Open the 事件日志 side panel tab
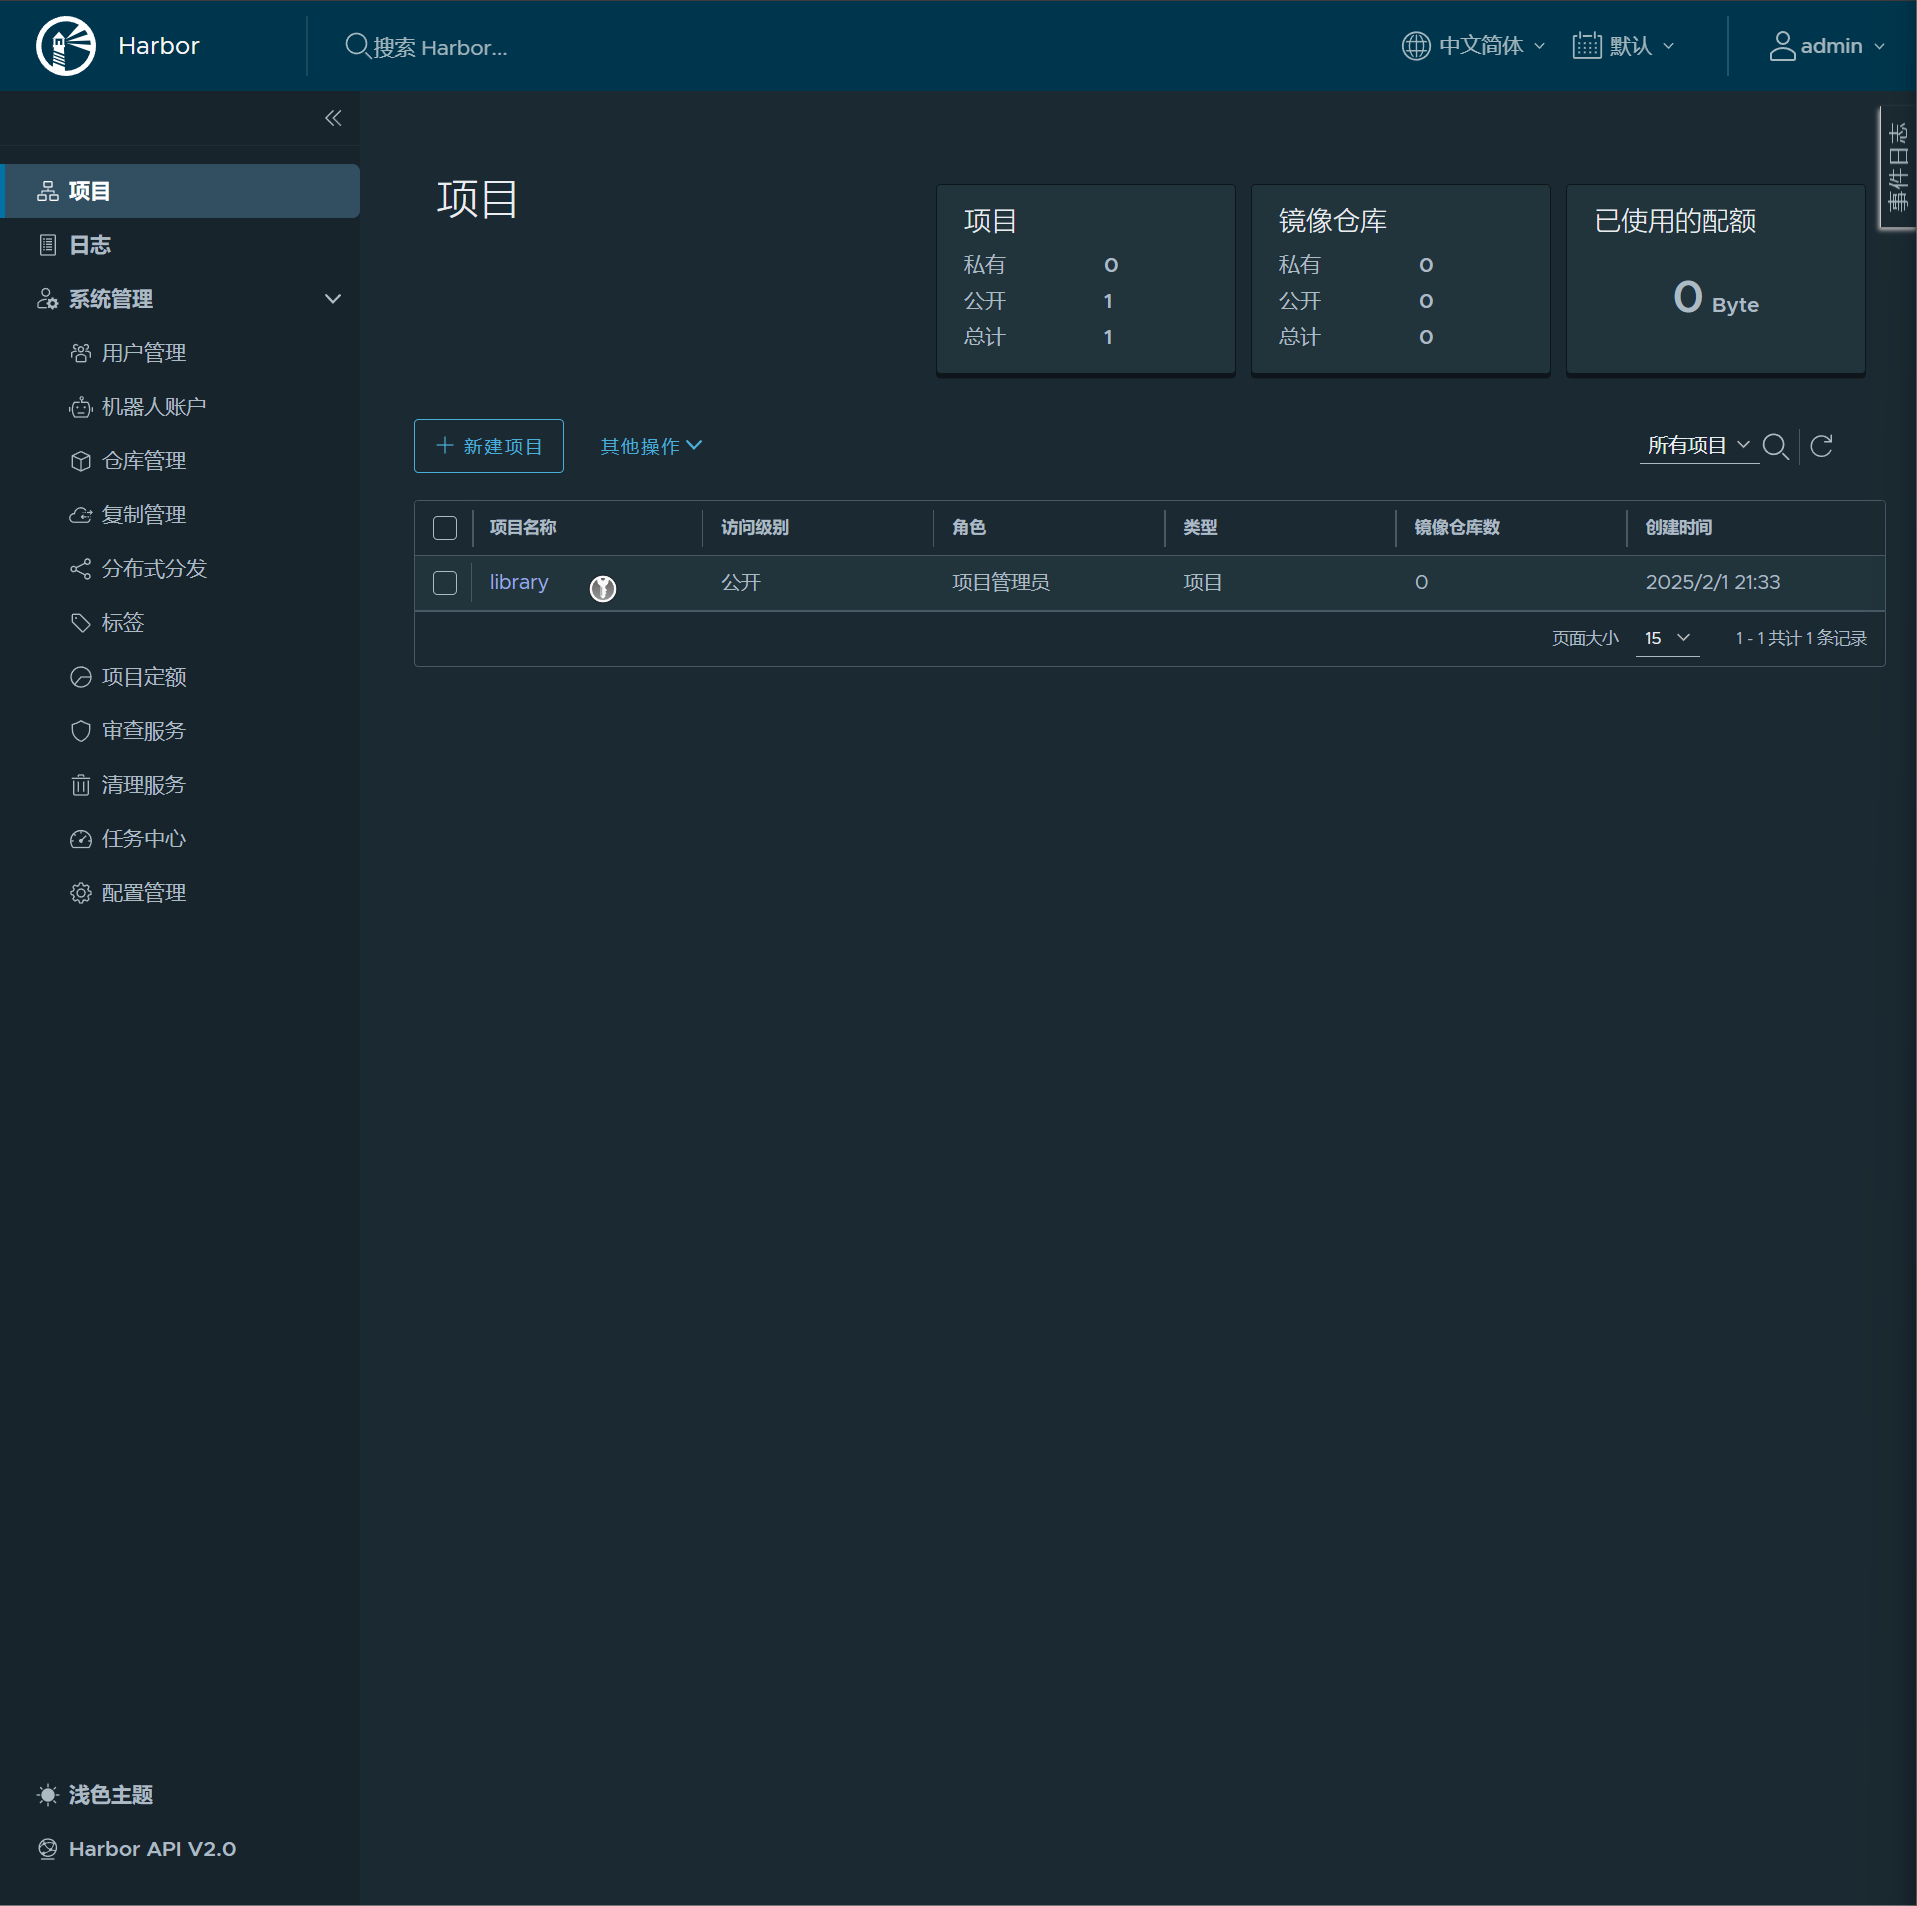 click(1897, 168)
